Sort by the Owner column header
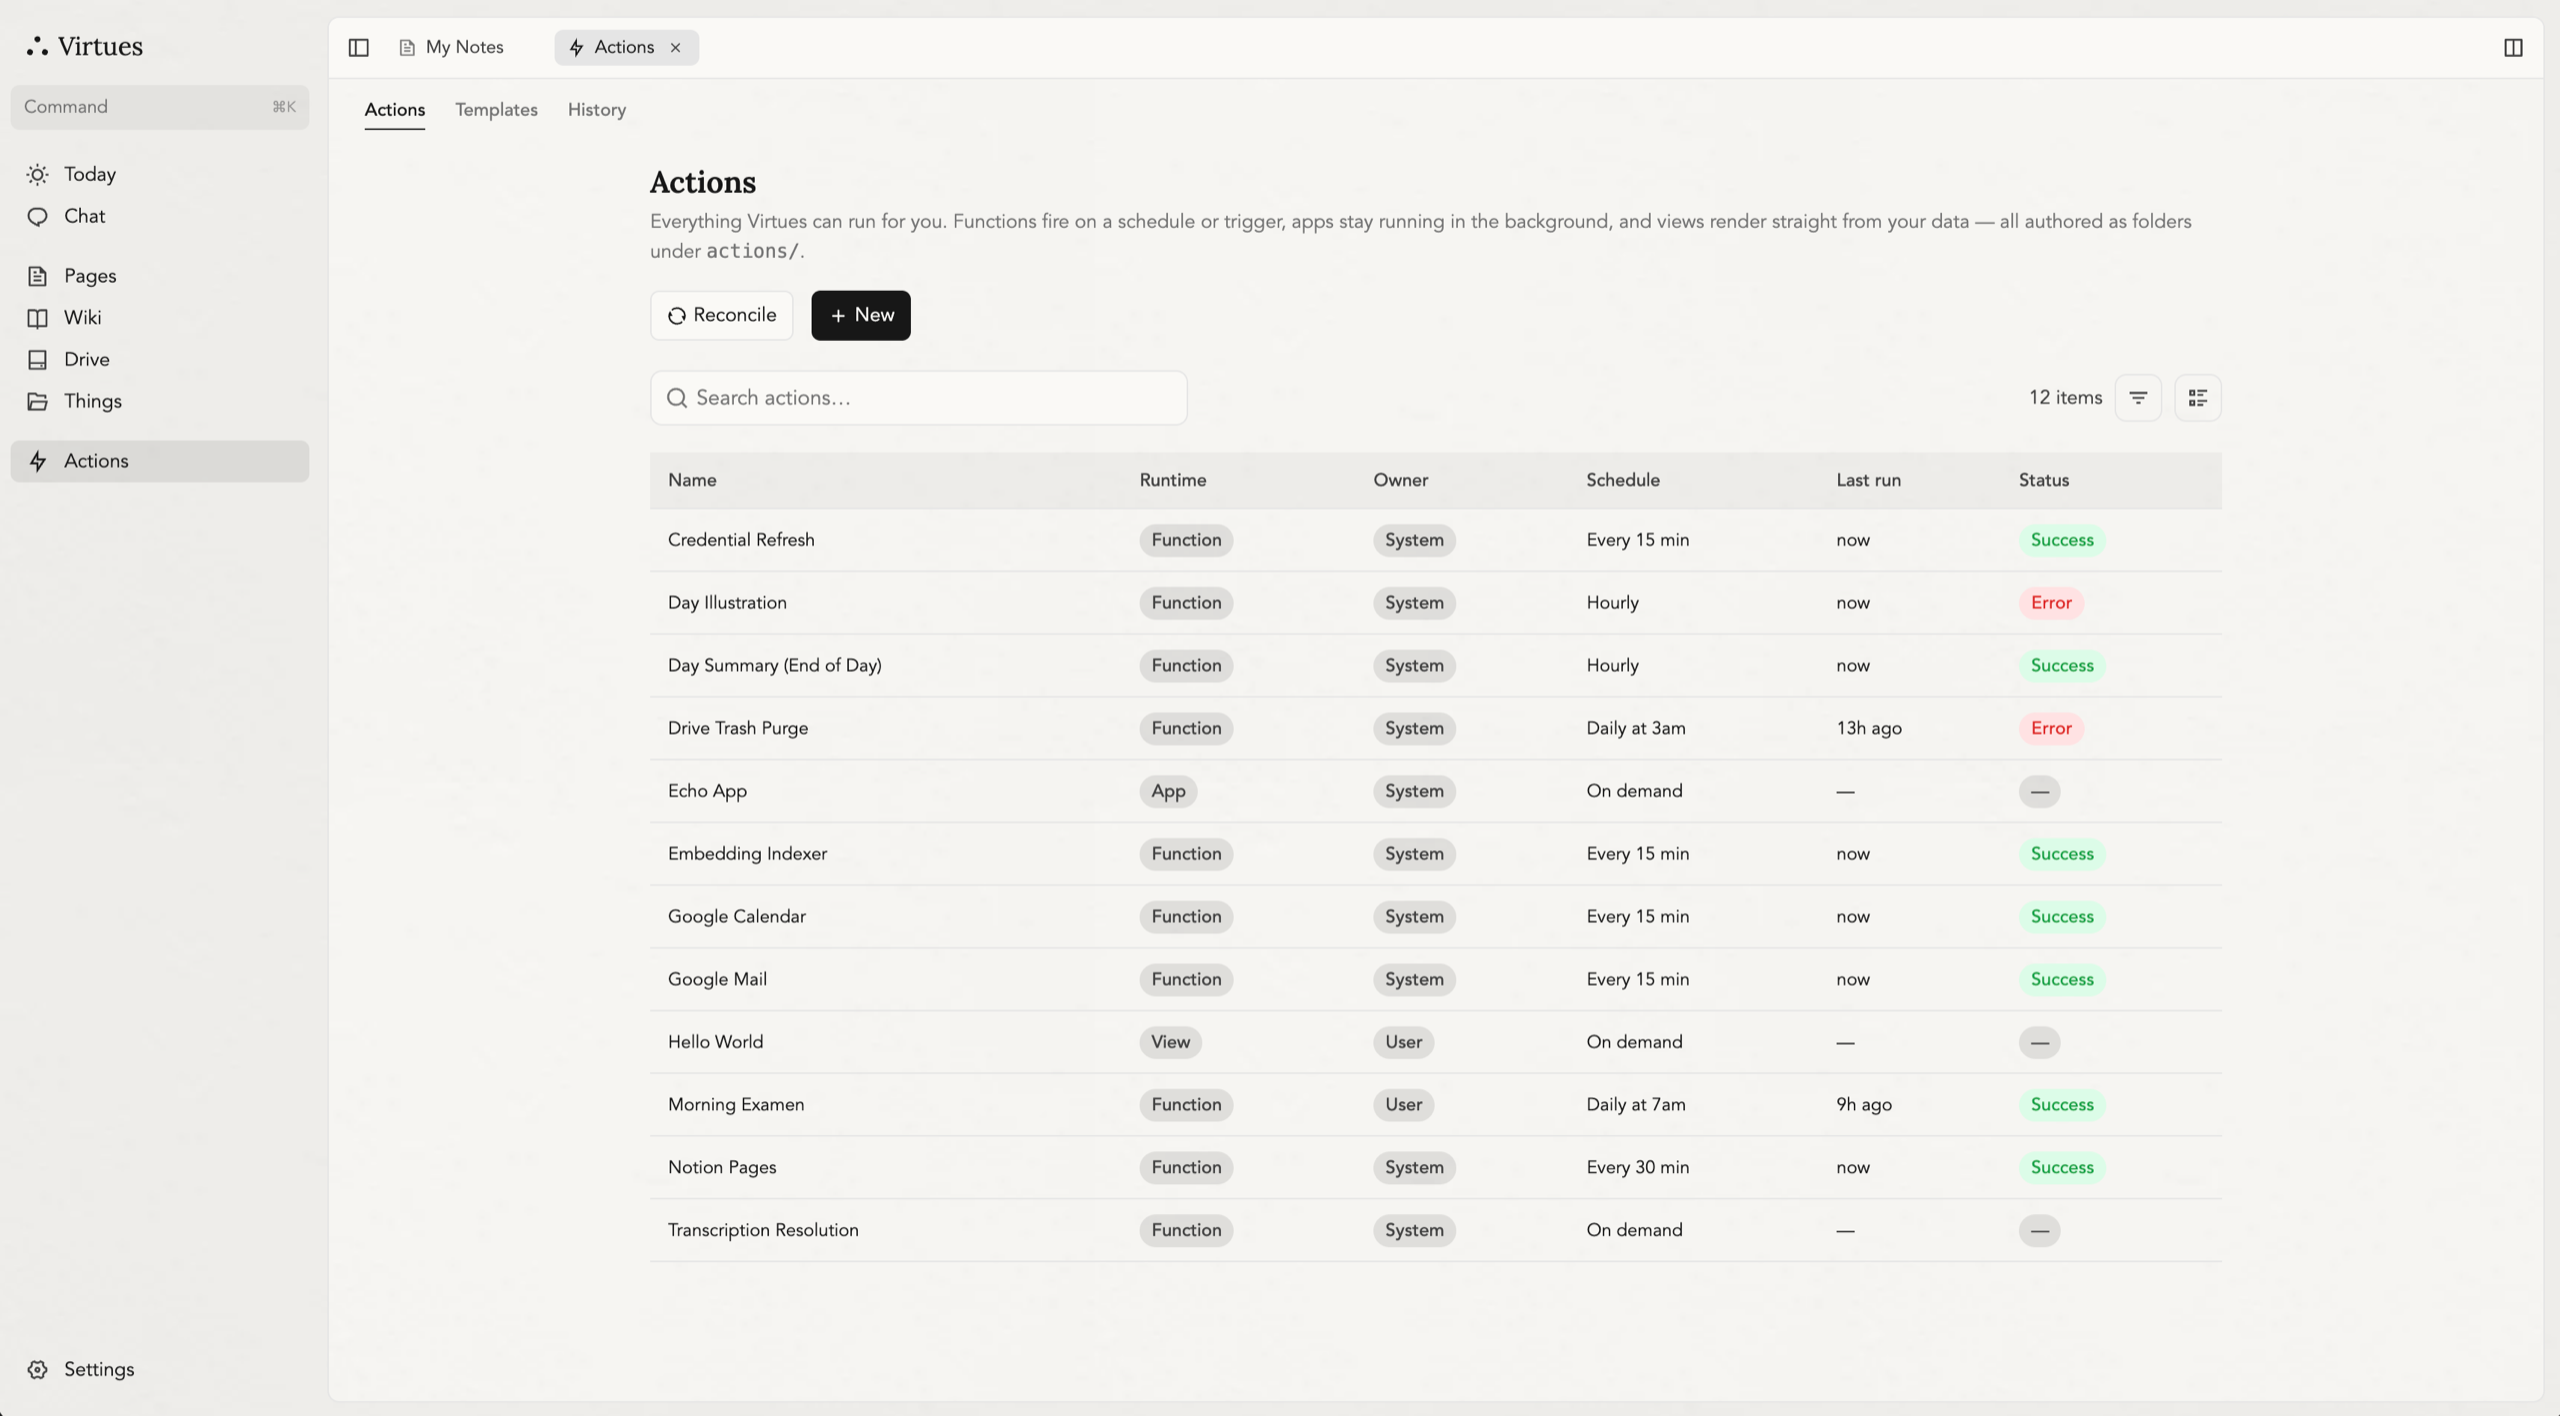This screenshot has height=1416, width=2560. click(x=1400, y=480)
